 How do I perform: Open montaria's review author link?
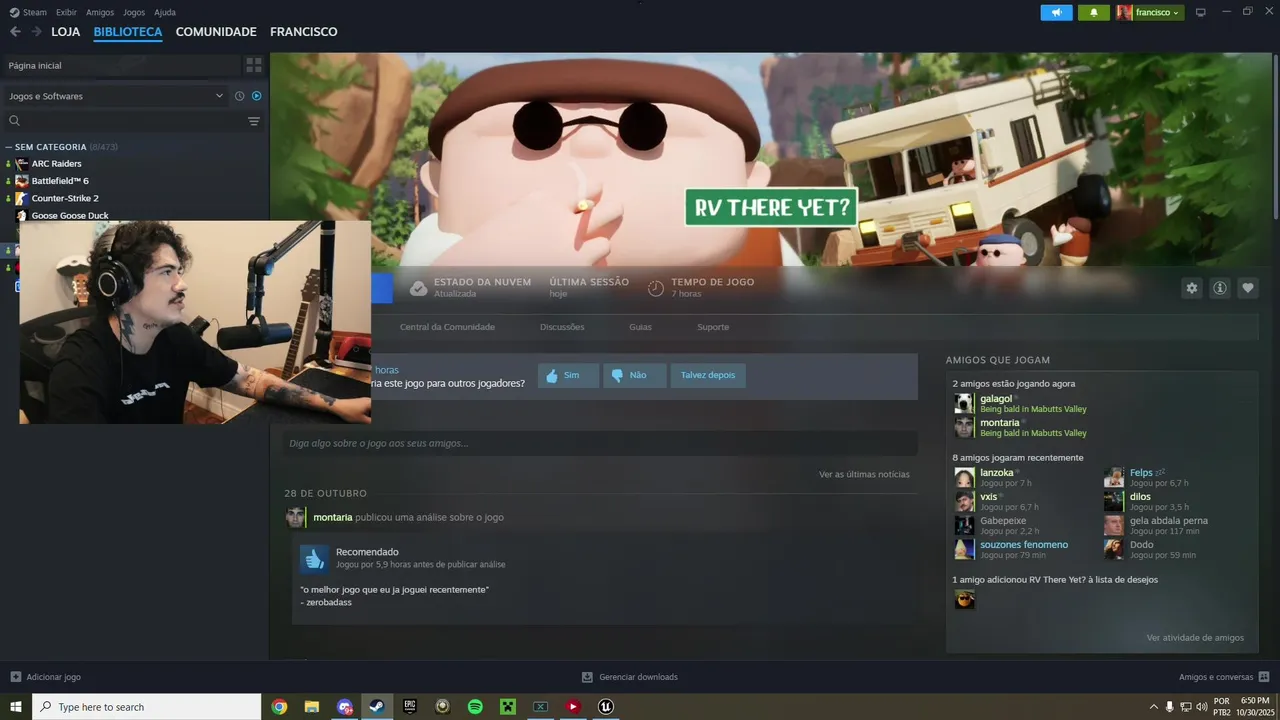tap(333, 517)
